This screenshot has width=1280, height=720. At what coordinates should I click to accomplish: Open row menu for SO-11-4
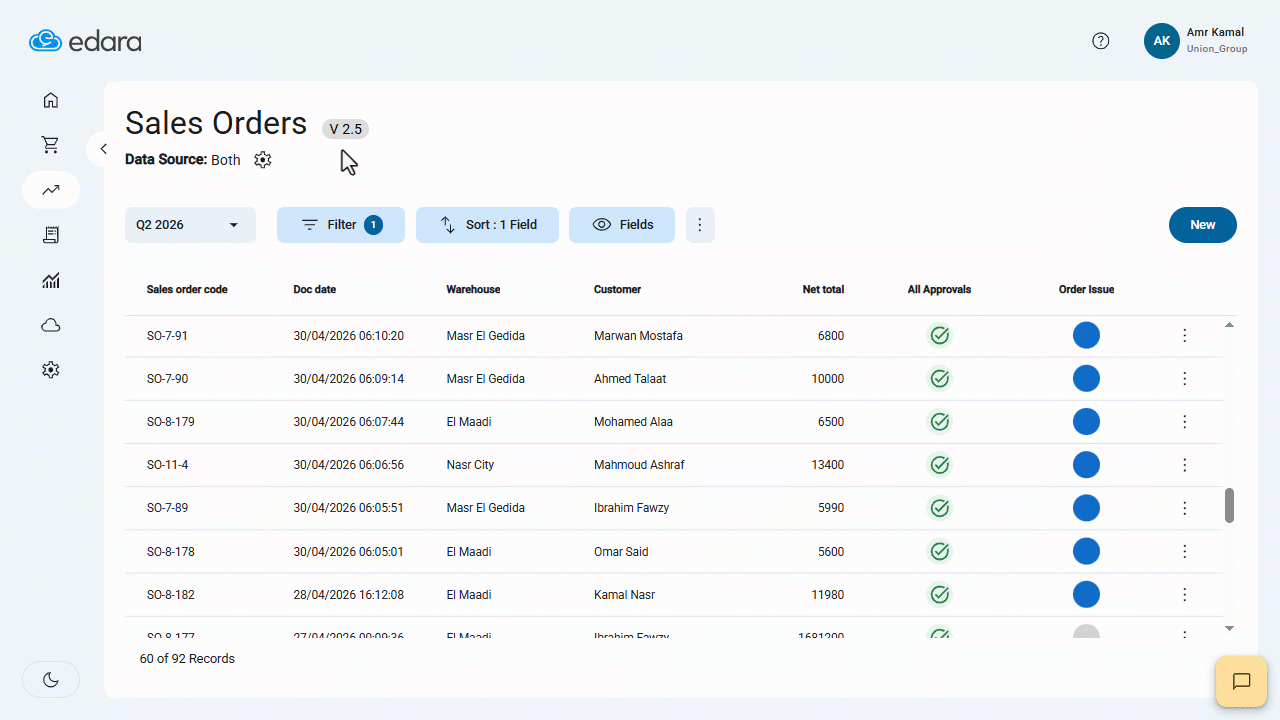click(1185, 465)
